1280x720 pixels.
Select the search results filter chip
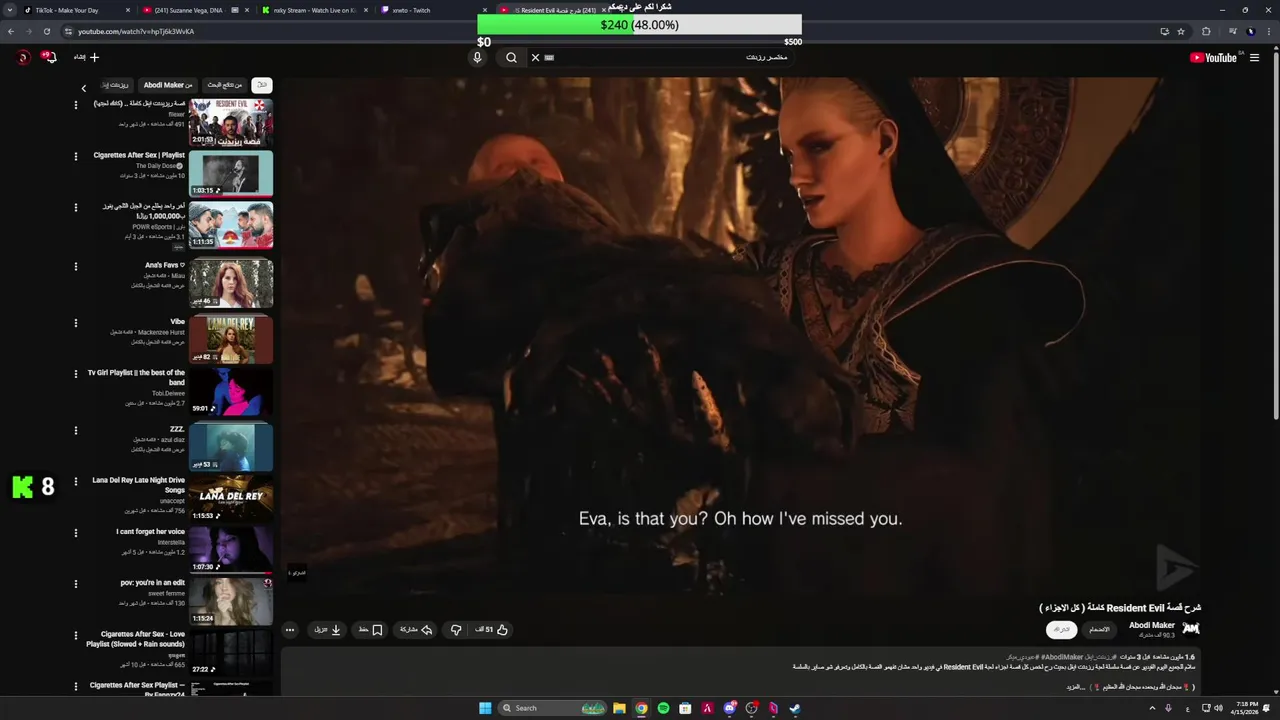[x=225, y=85]
